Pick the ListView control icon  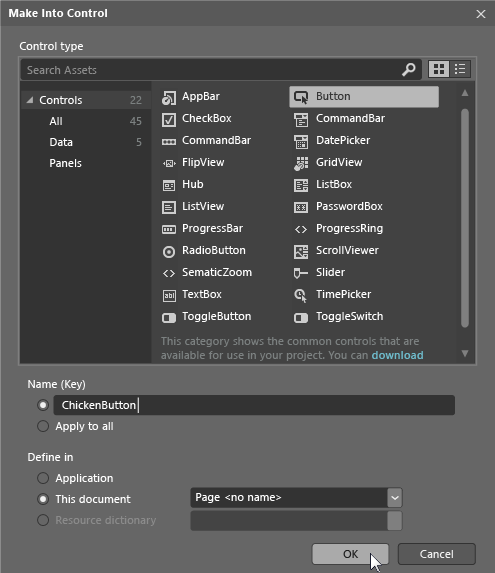[x=169, y=208]
